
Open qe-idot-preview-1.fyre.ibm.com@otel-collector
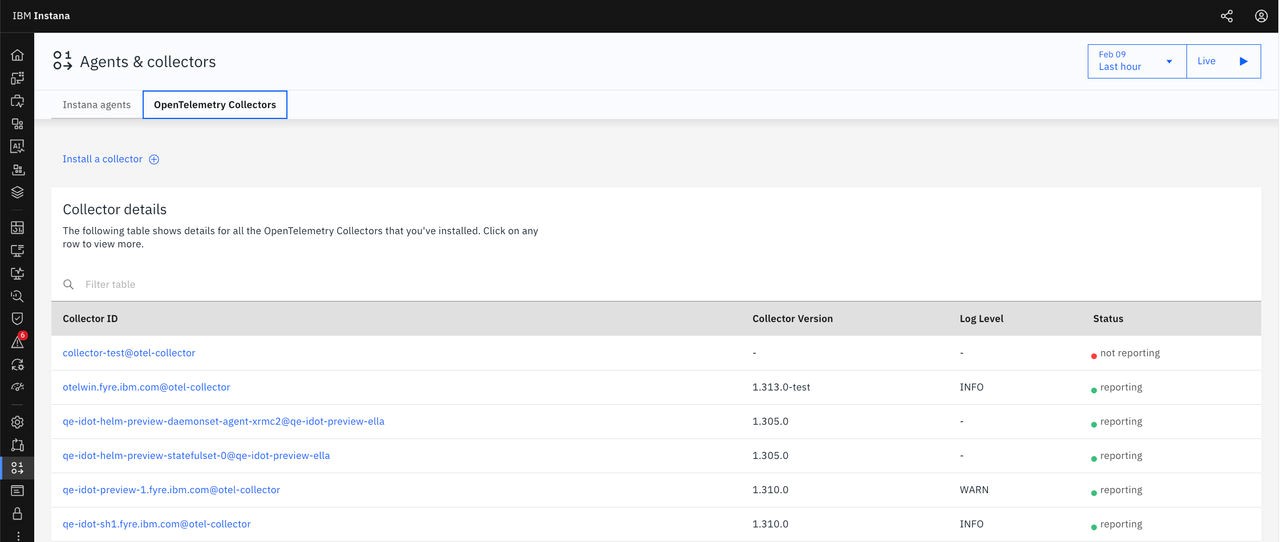(x=172, y=490)
